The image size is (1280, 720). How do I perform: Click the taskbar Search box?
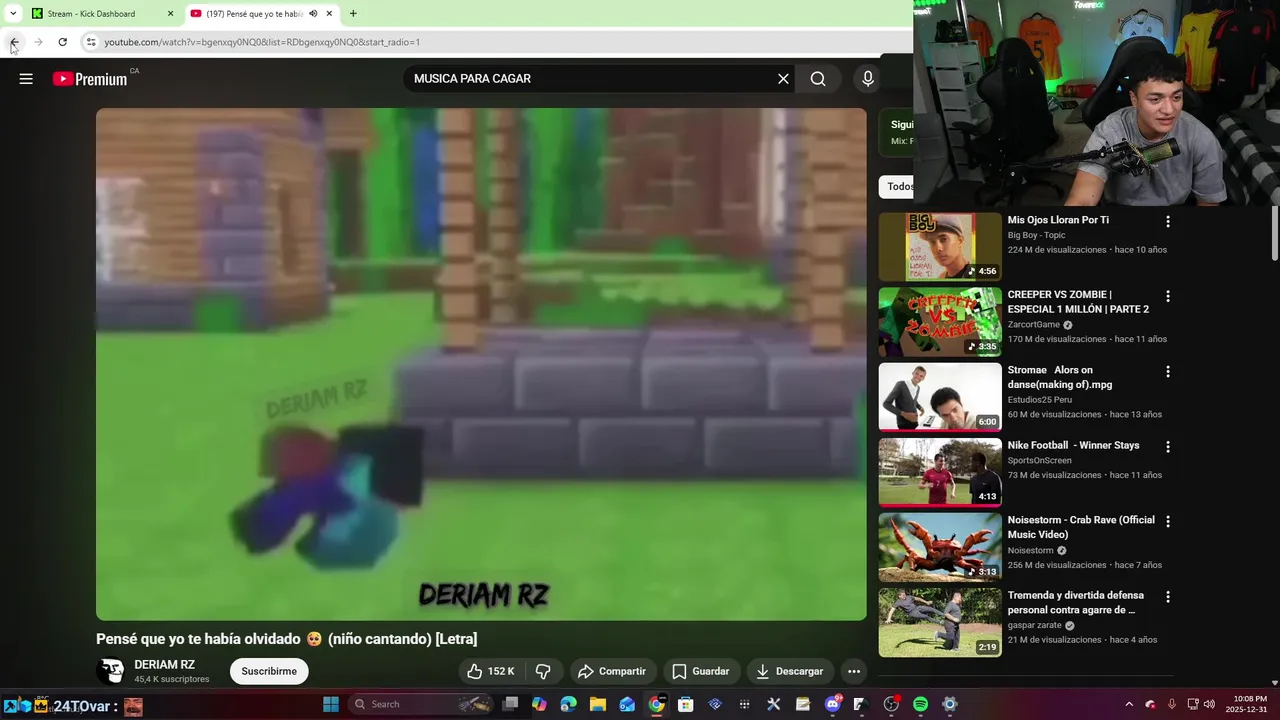(x=419, y=704)
